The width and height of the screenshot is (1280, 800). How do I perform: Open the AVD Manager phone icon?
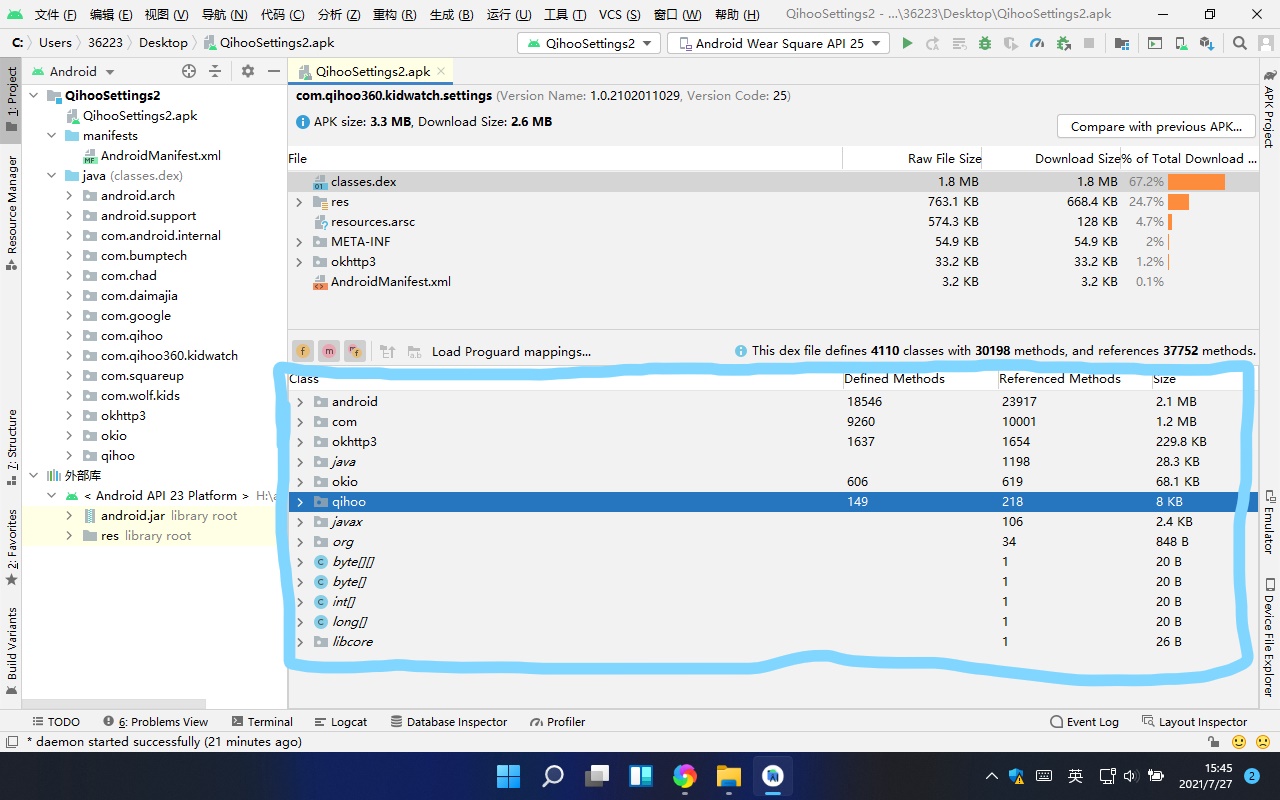1181,43
